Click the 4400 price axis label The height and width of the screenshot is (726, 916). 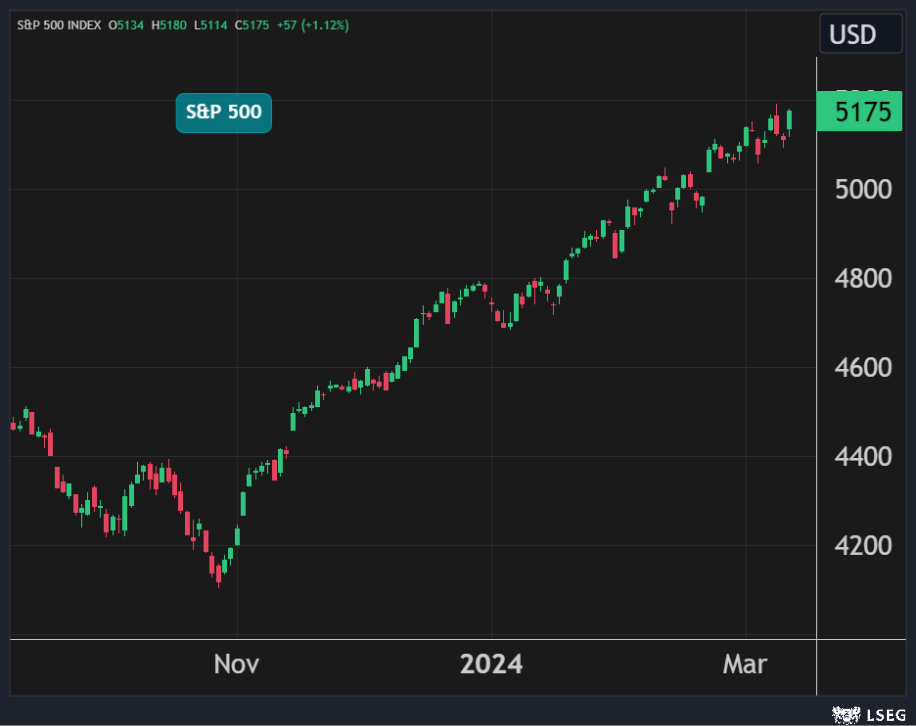point(862,457)
